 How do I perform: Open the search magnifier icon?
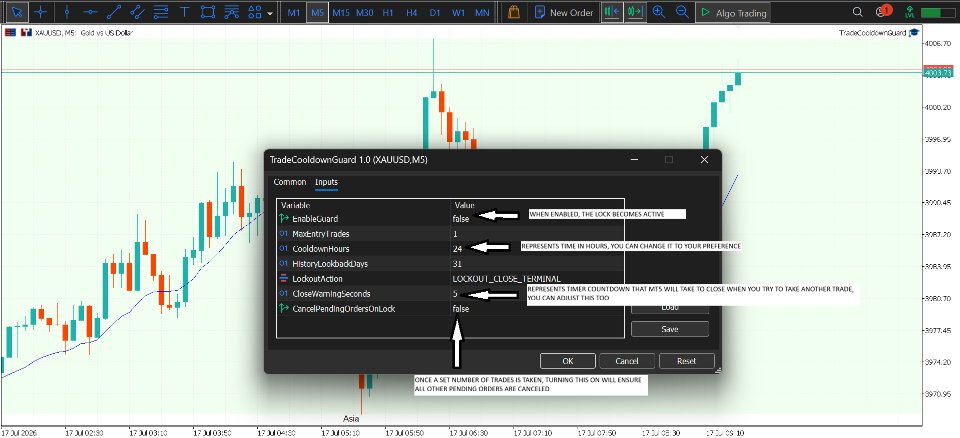[x=858, y=12]
